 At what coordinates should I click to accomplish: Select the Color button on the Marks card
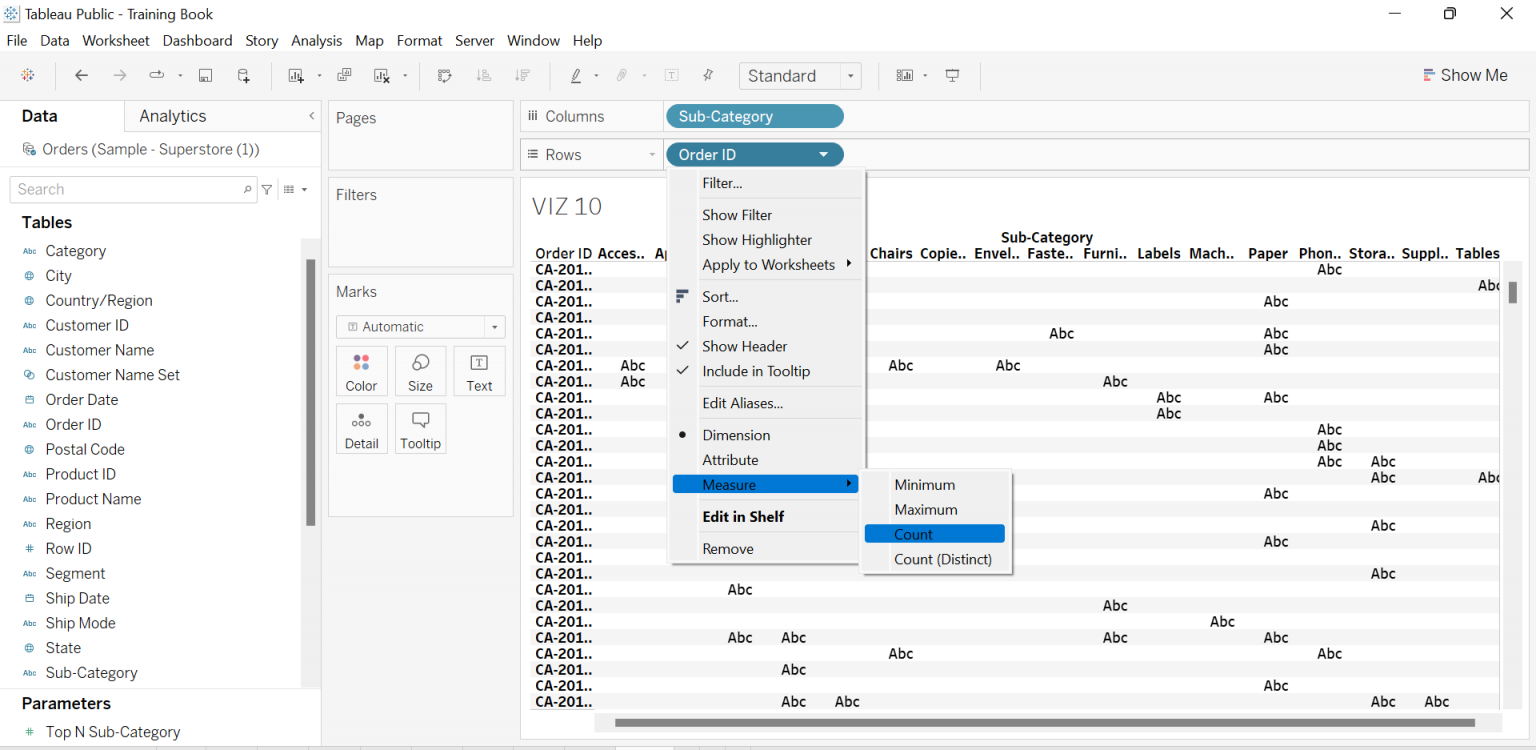361,371
